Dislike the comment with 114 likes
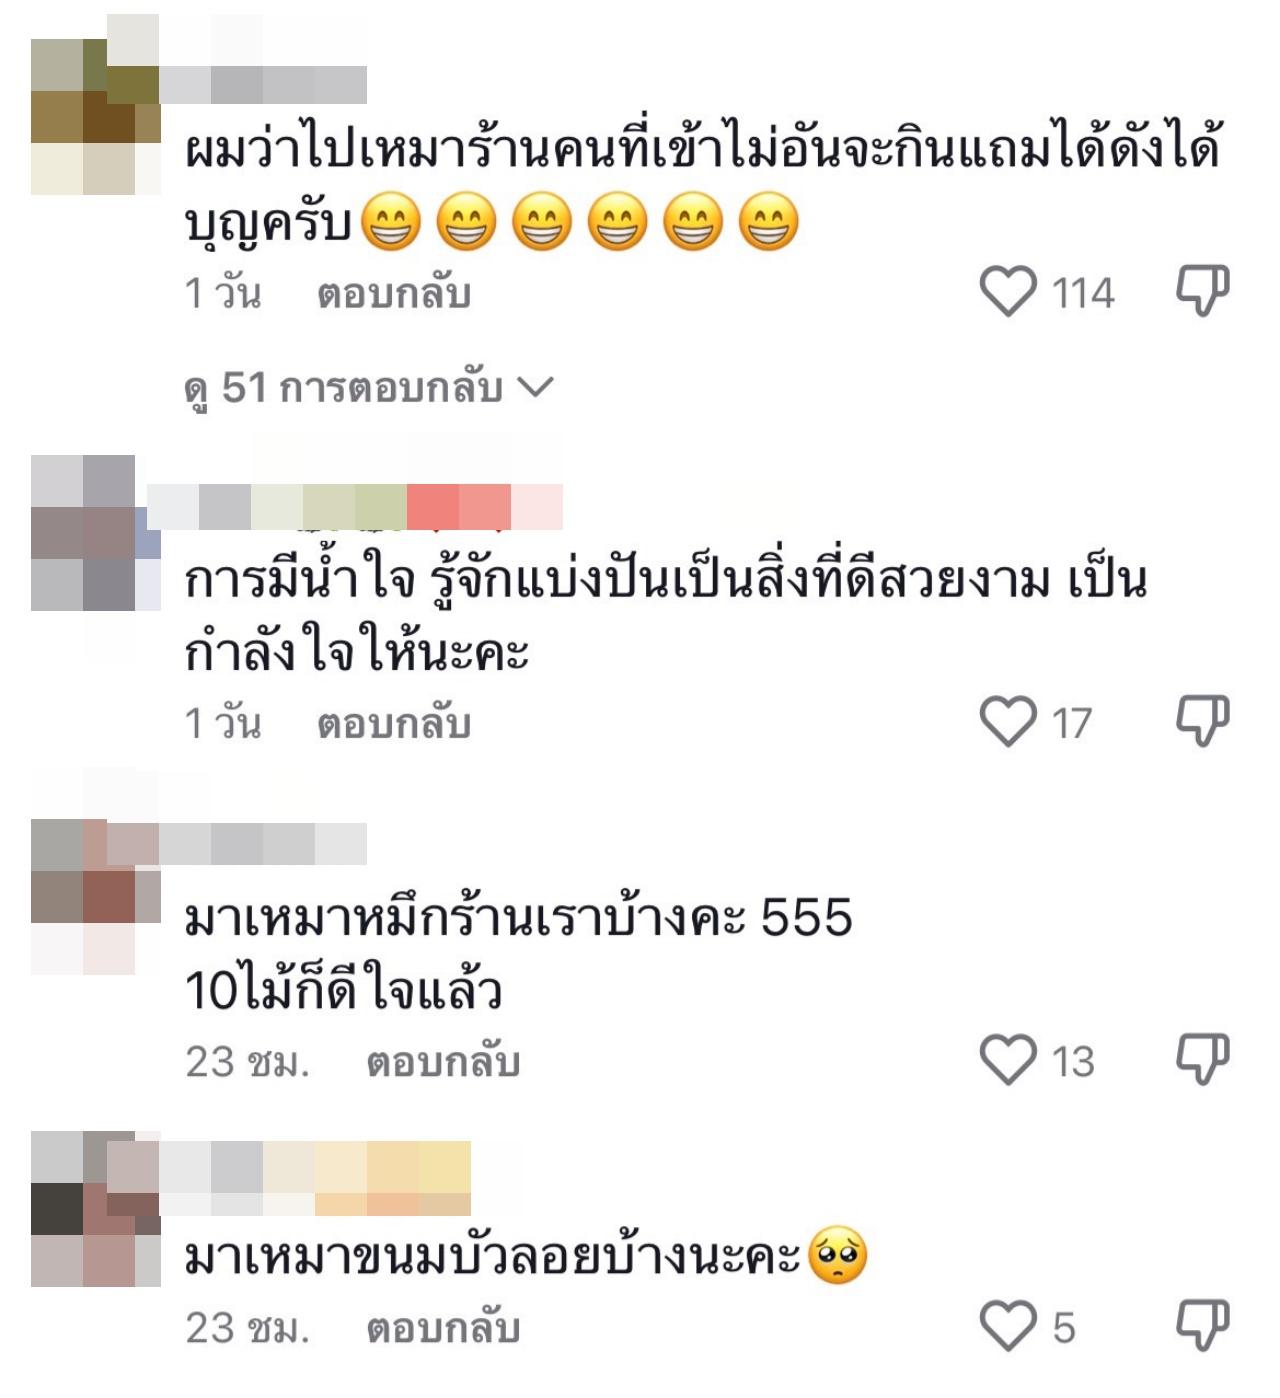 coord(1202,291)
